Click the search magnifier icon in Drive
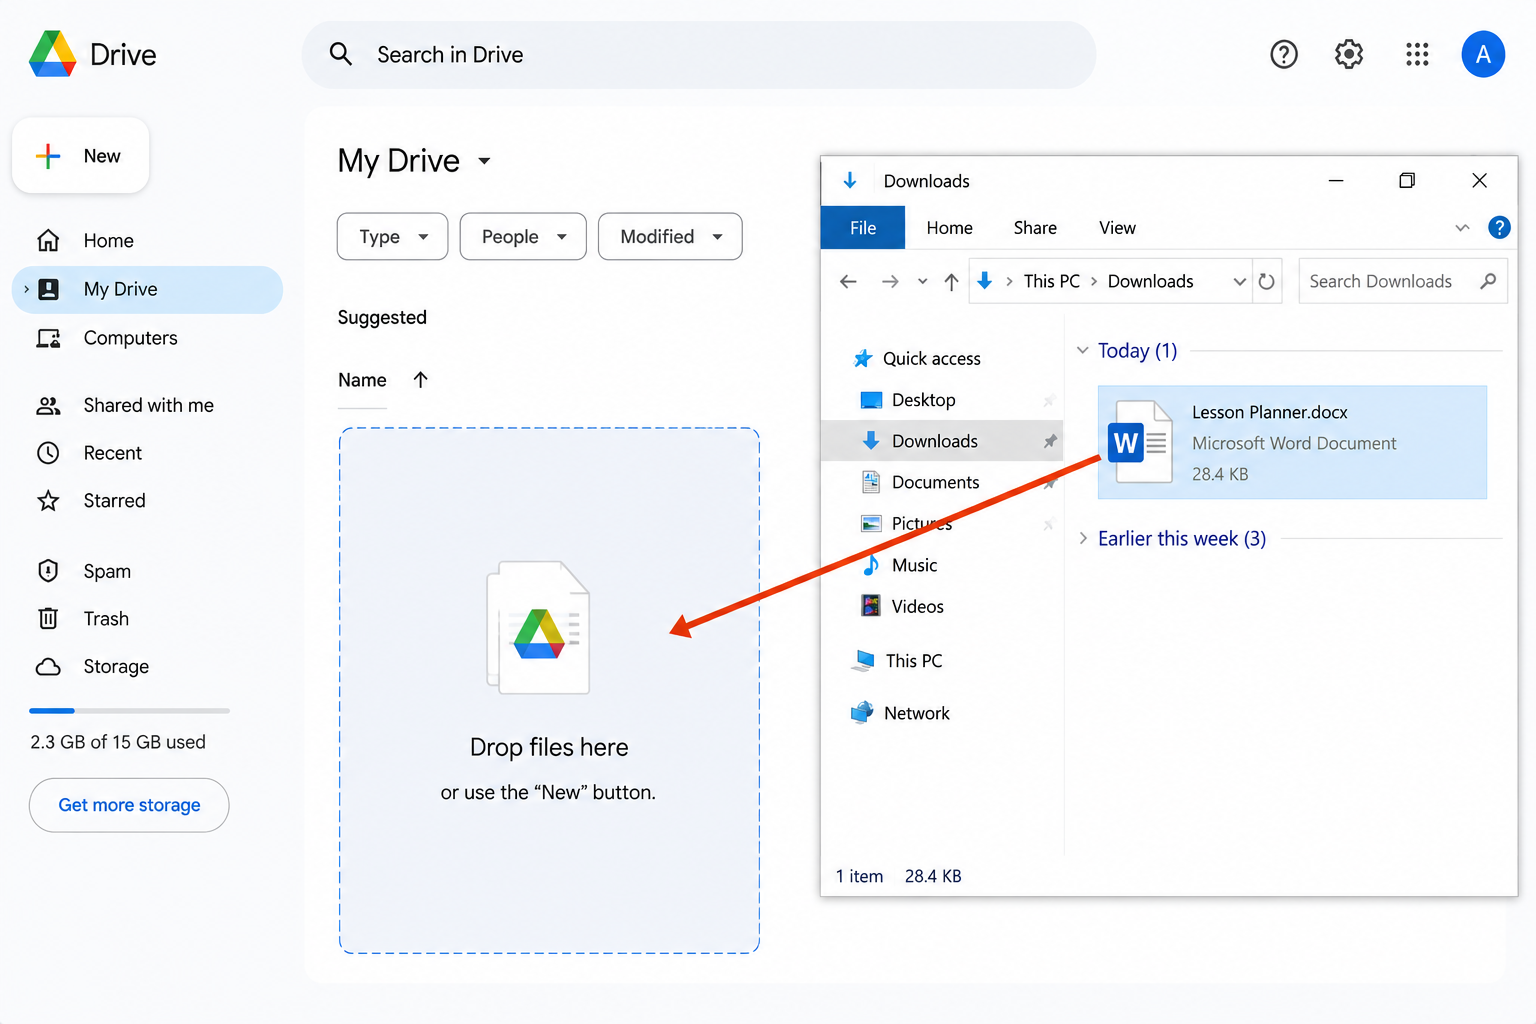The image size is (1536, 1024). point(341,54)
